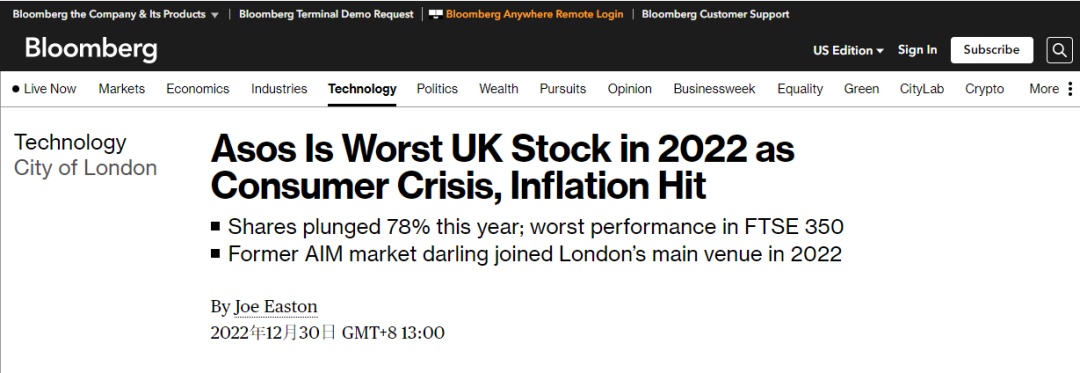Screen dimensions: 1080x373
Task: Open the Bloomberg Terminal Demo Request link
Action: [x=326, y=14]
